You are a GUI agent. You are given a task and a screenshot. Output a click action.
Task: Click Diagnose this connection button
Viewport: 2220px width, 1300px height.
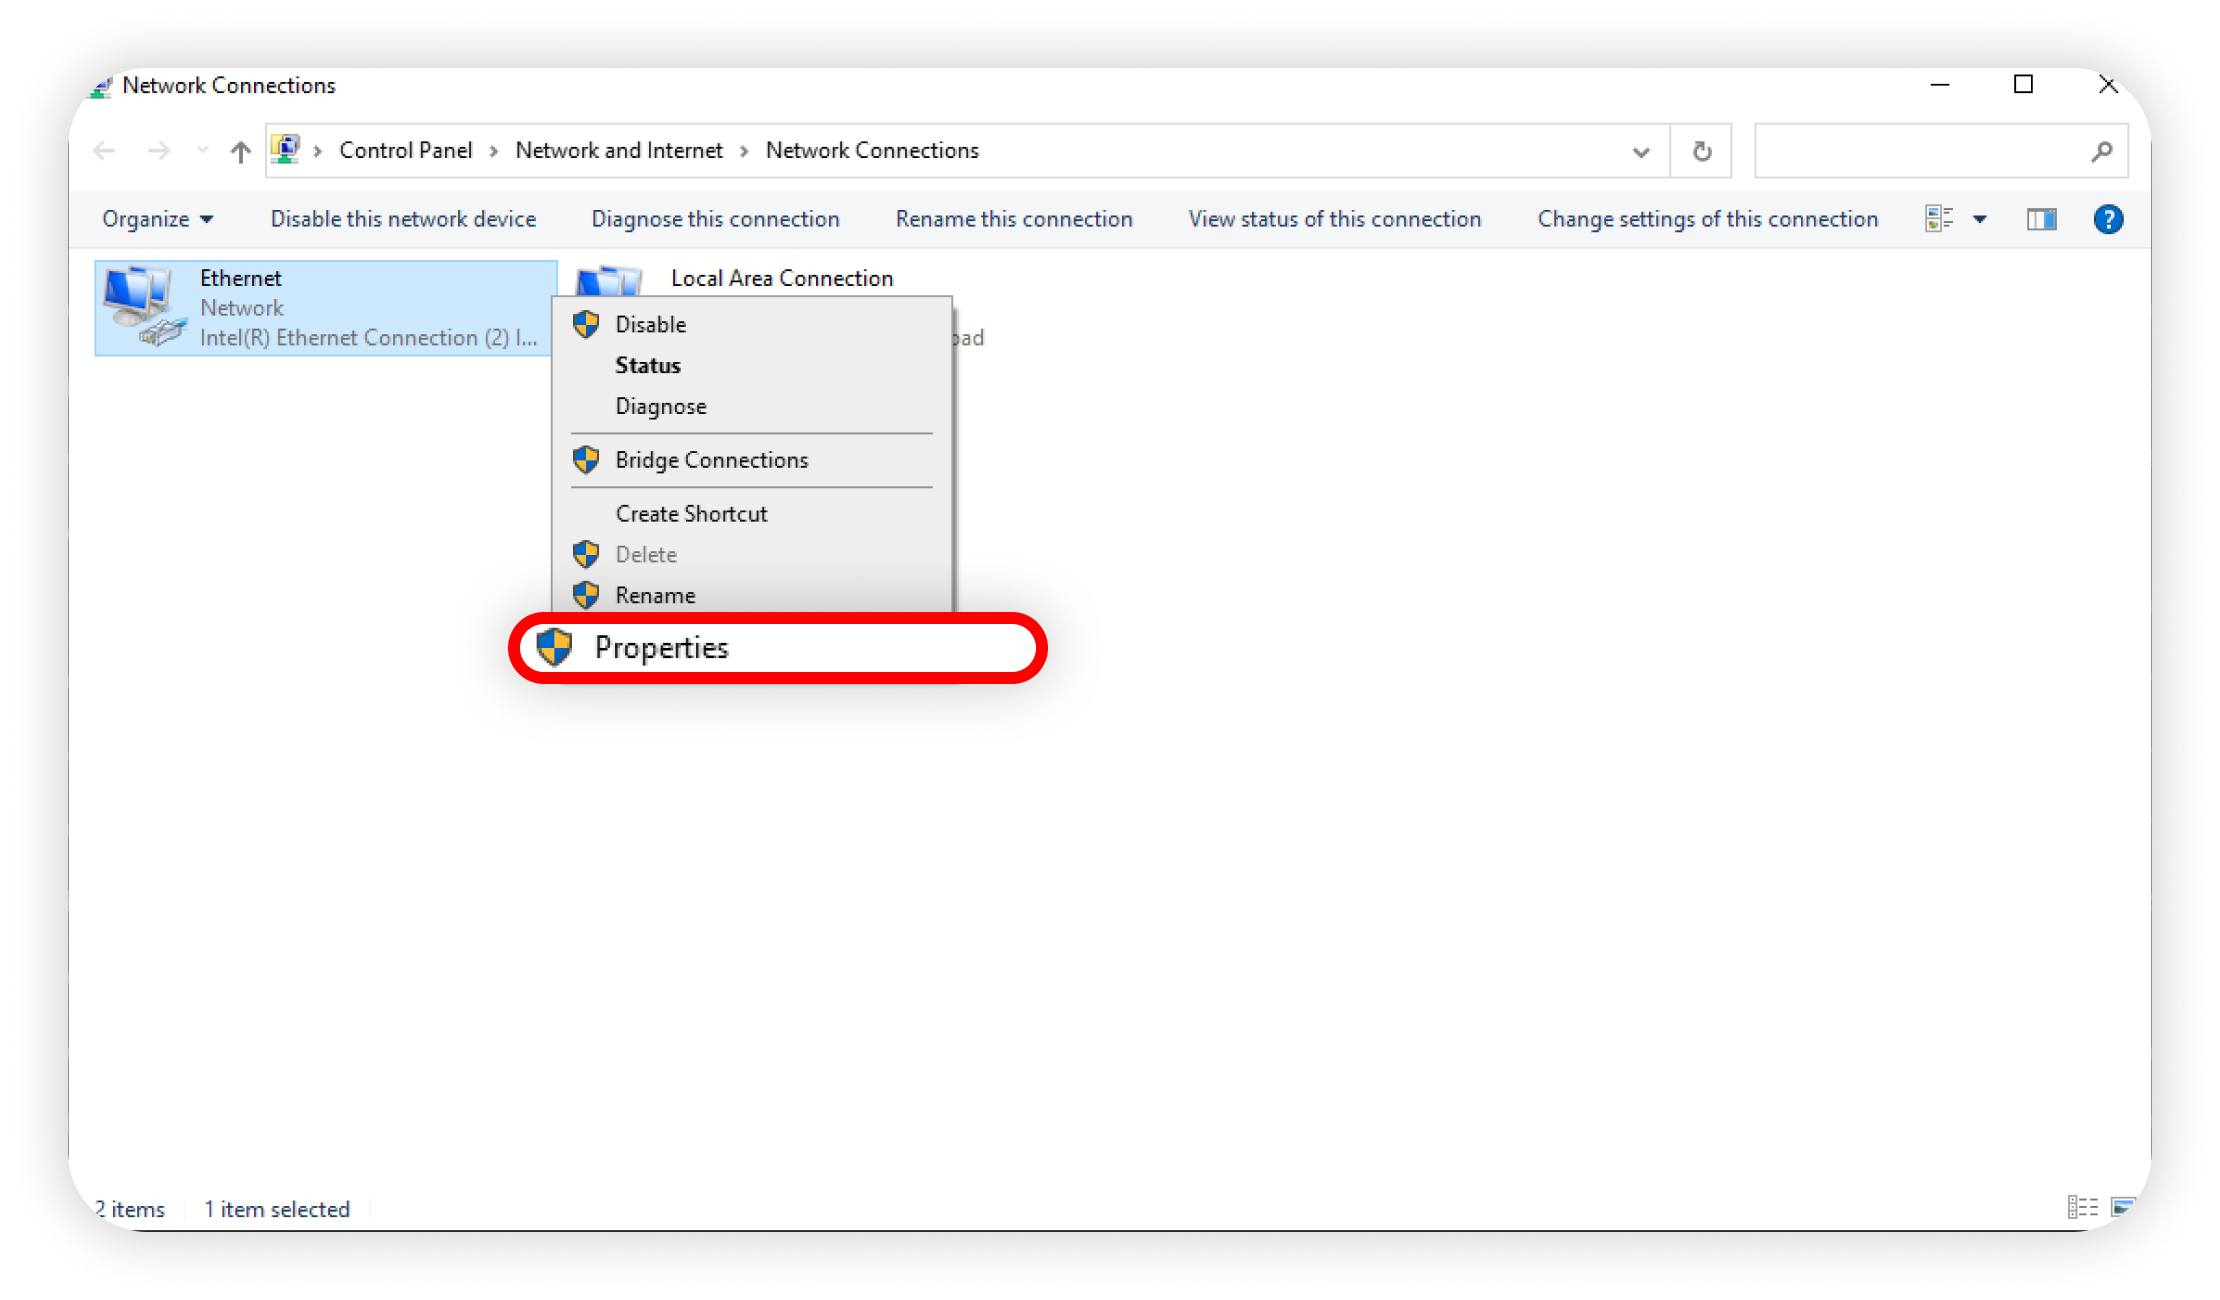pyautogui.click(x=715, y=219)
